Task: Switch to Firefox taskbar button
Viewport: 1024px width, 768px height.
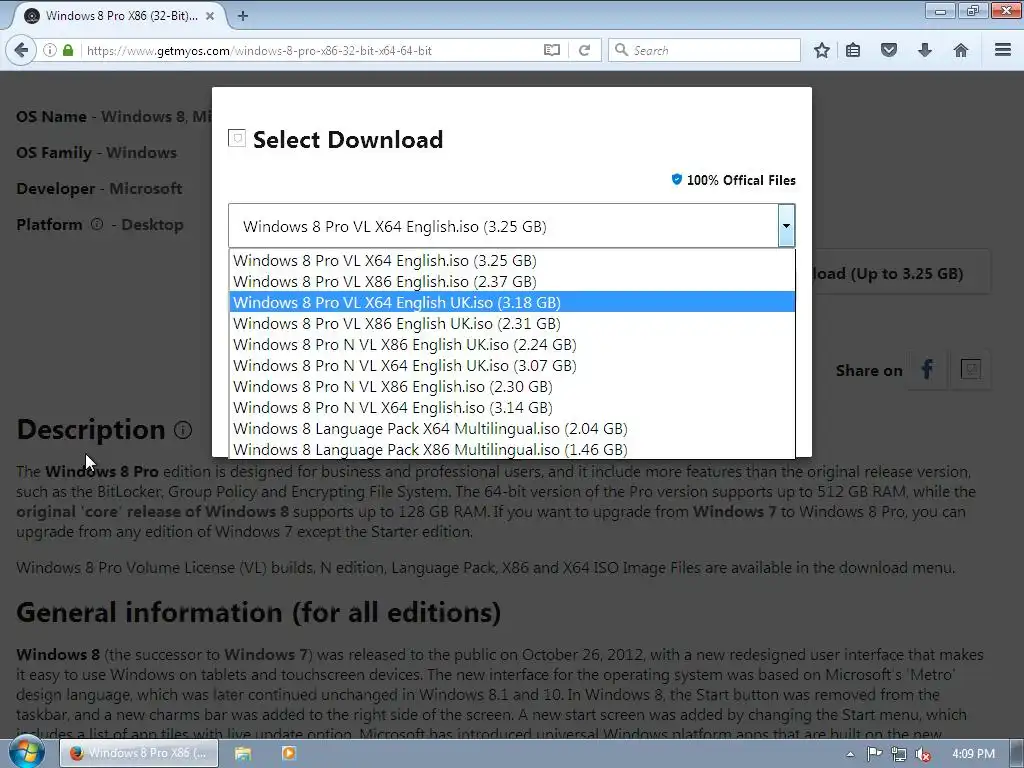Action: point(139,753)
